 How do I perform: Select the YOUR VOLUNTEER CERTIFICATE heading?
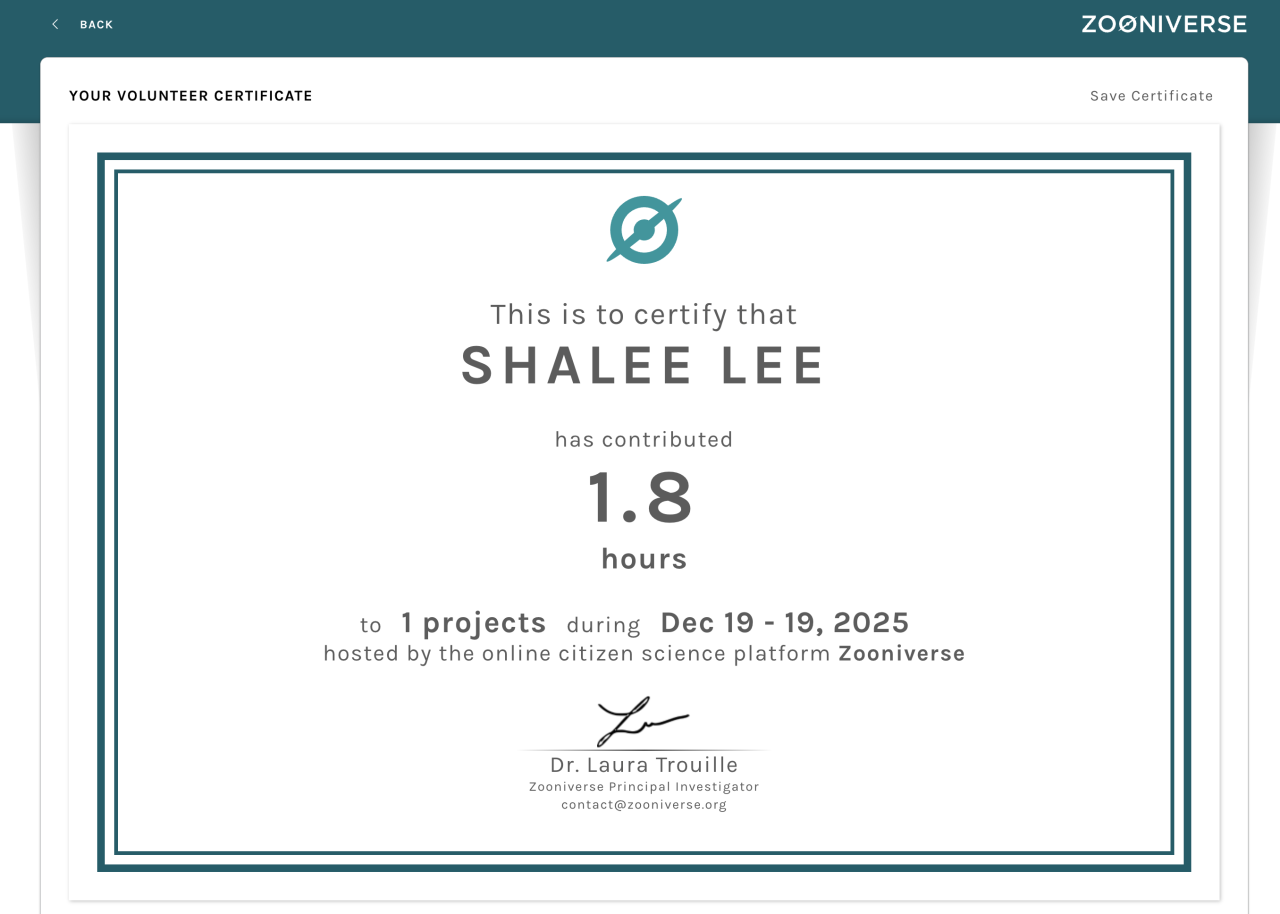point(191,96)
